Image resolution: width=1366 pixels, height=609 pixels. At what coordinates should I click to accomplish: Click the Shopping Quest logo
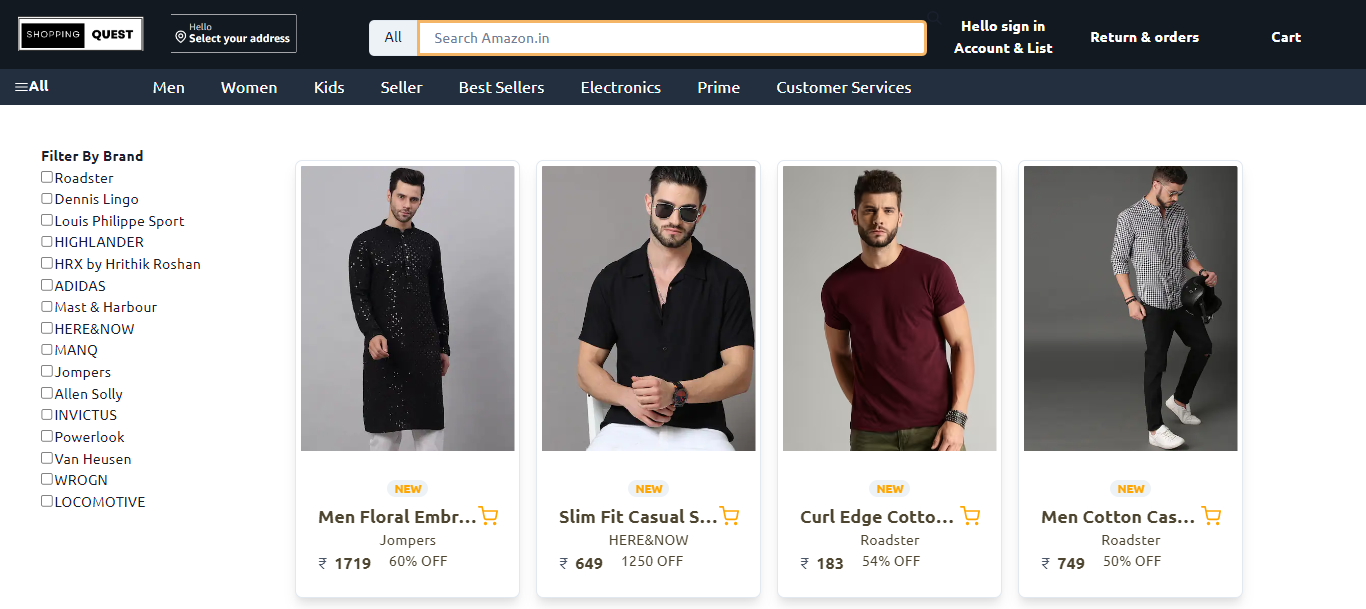[81, 34]
